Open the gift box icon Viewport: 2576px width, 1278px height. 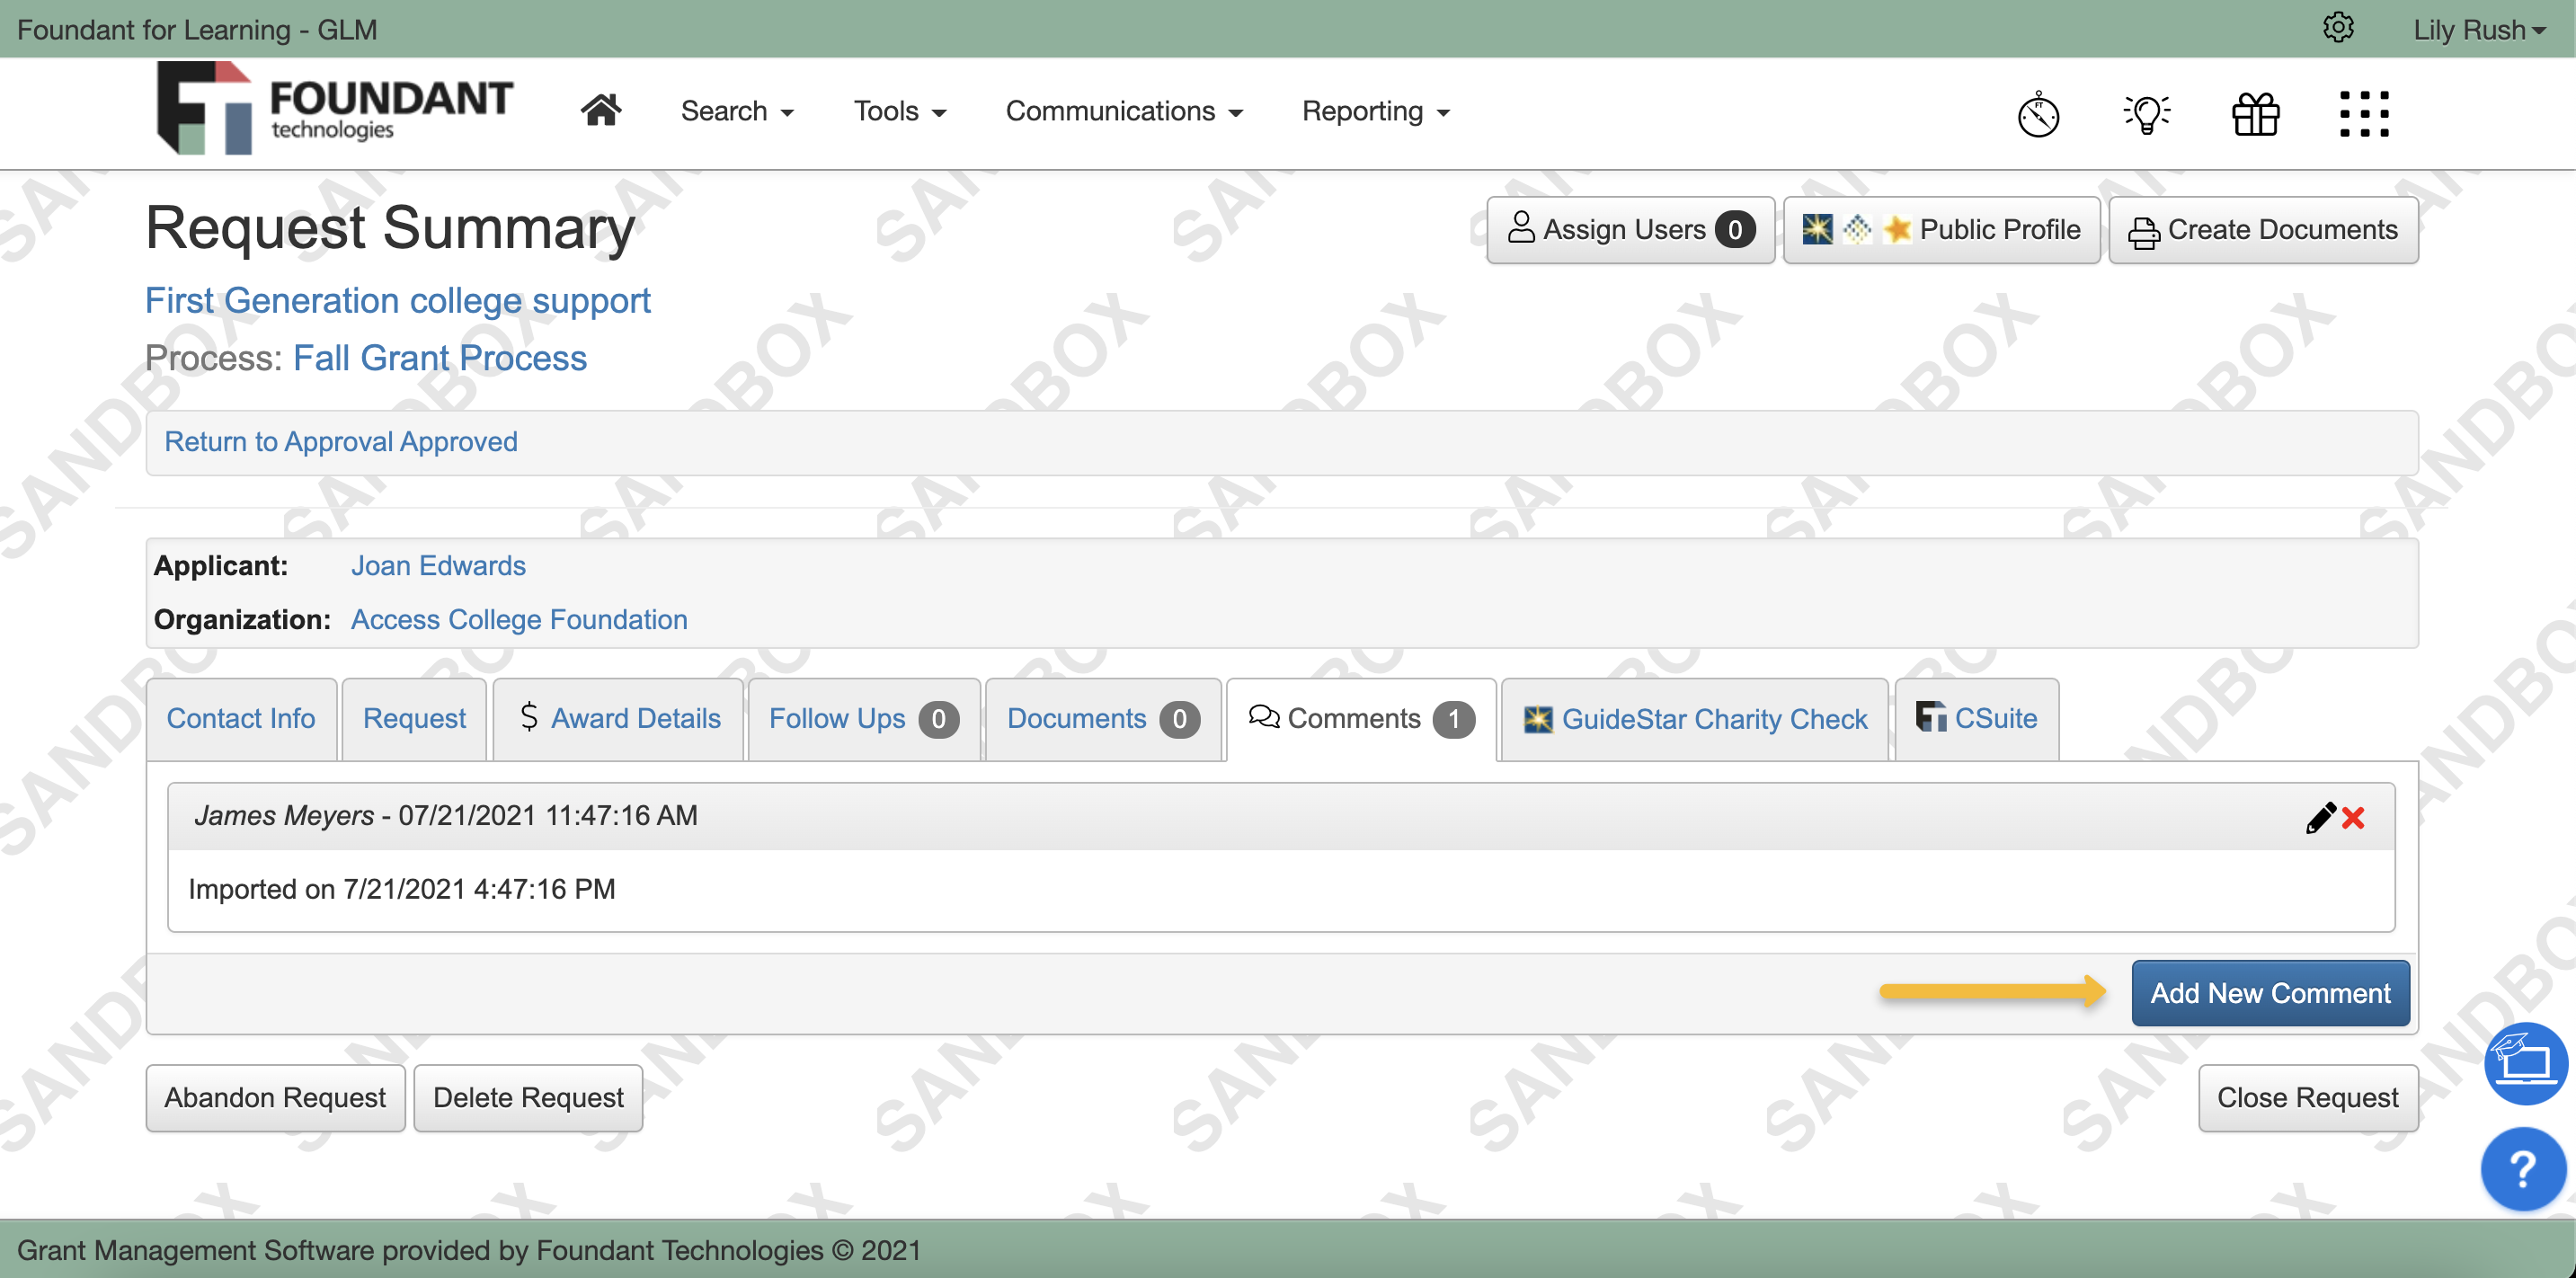pyautogui.click(x=2255, y=114)
